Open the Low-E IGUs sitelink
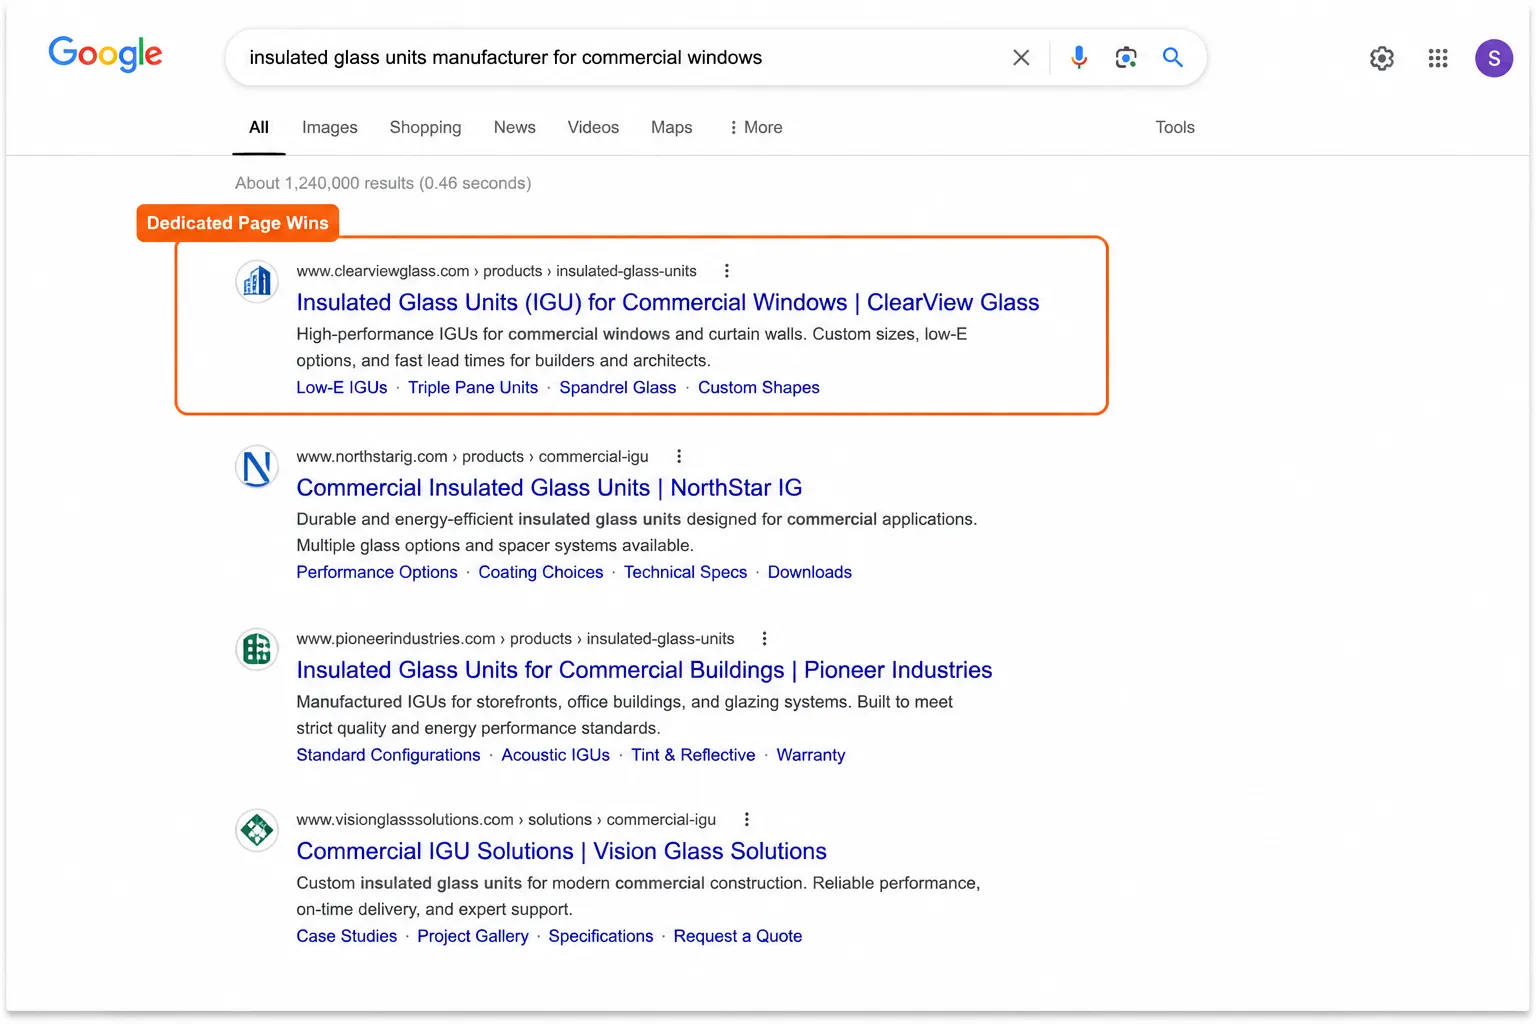Screen dimensions: 1536x1024 point(342,387)
